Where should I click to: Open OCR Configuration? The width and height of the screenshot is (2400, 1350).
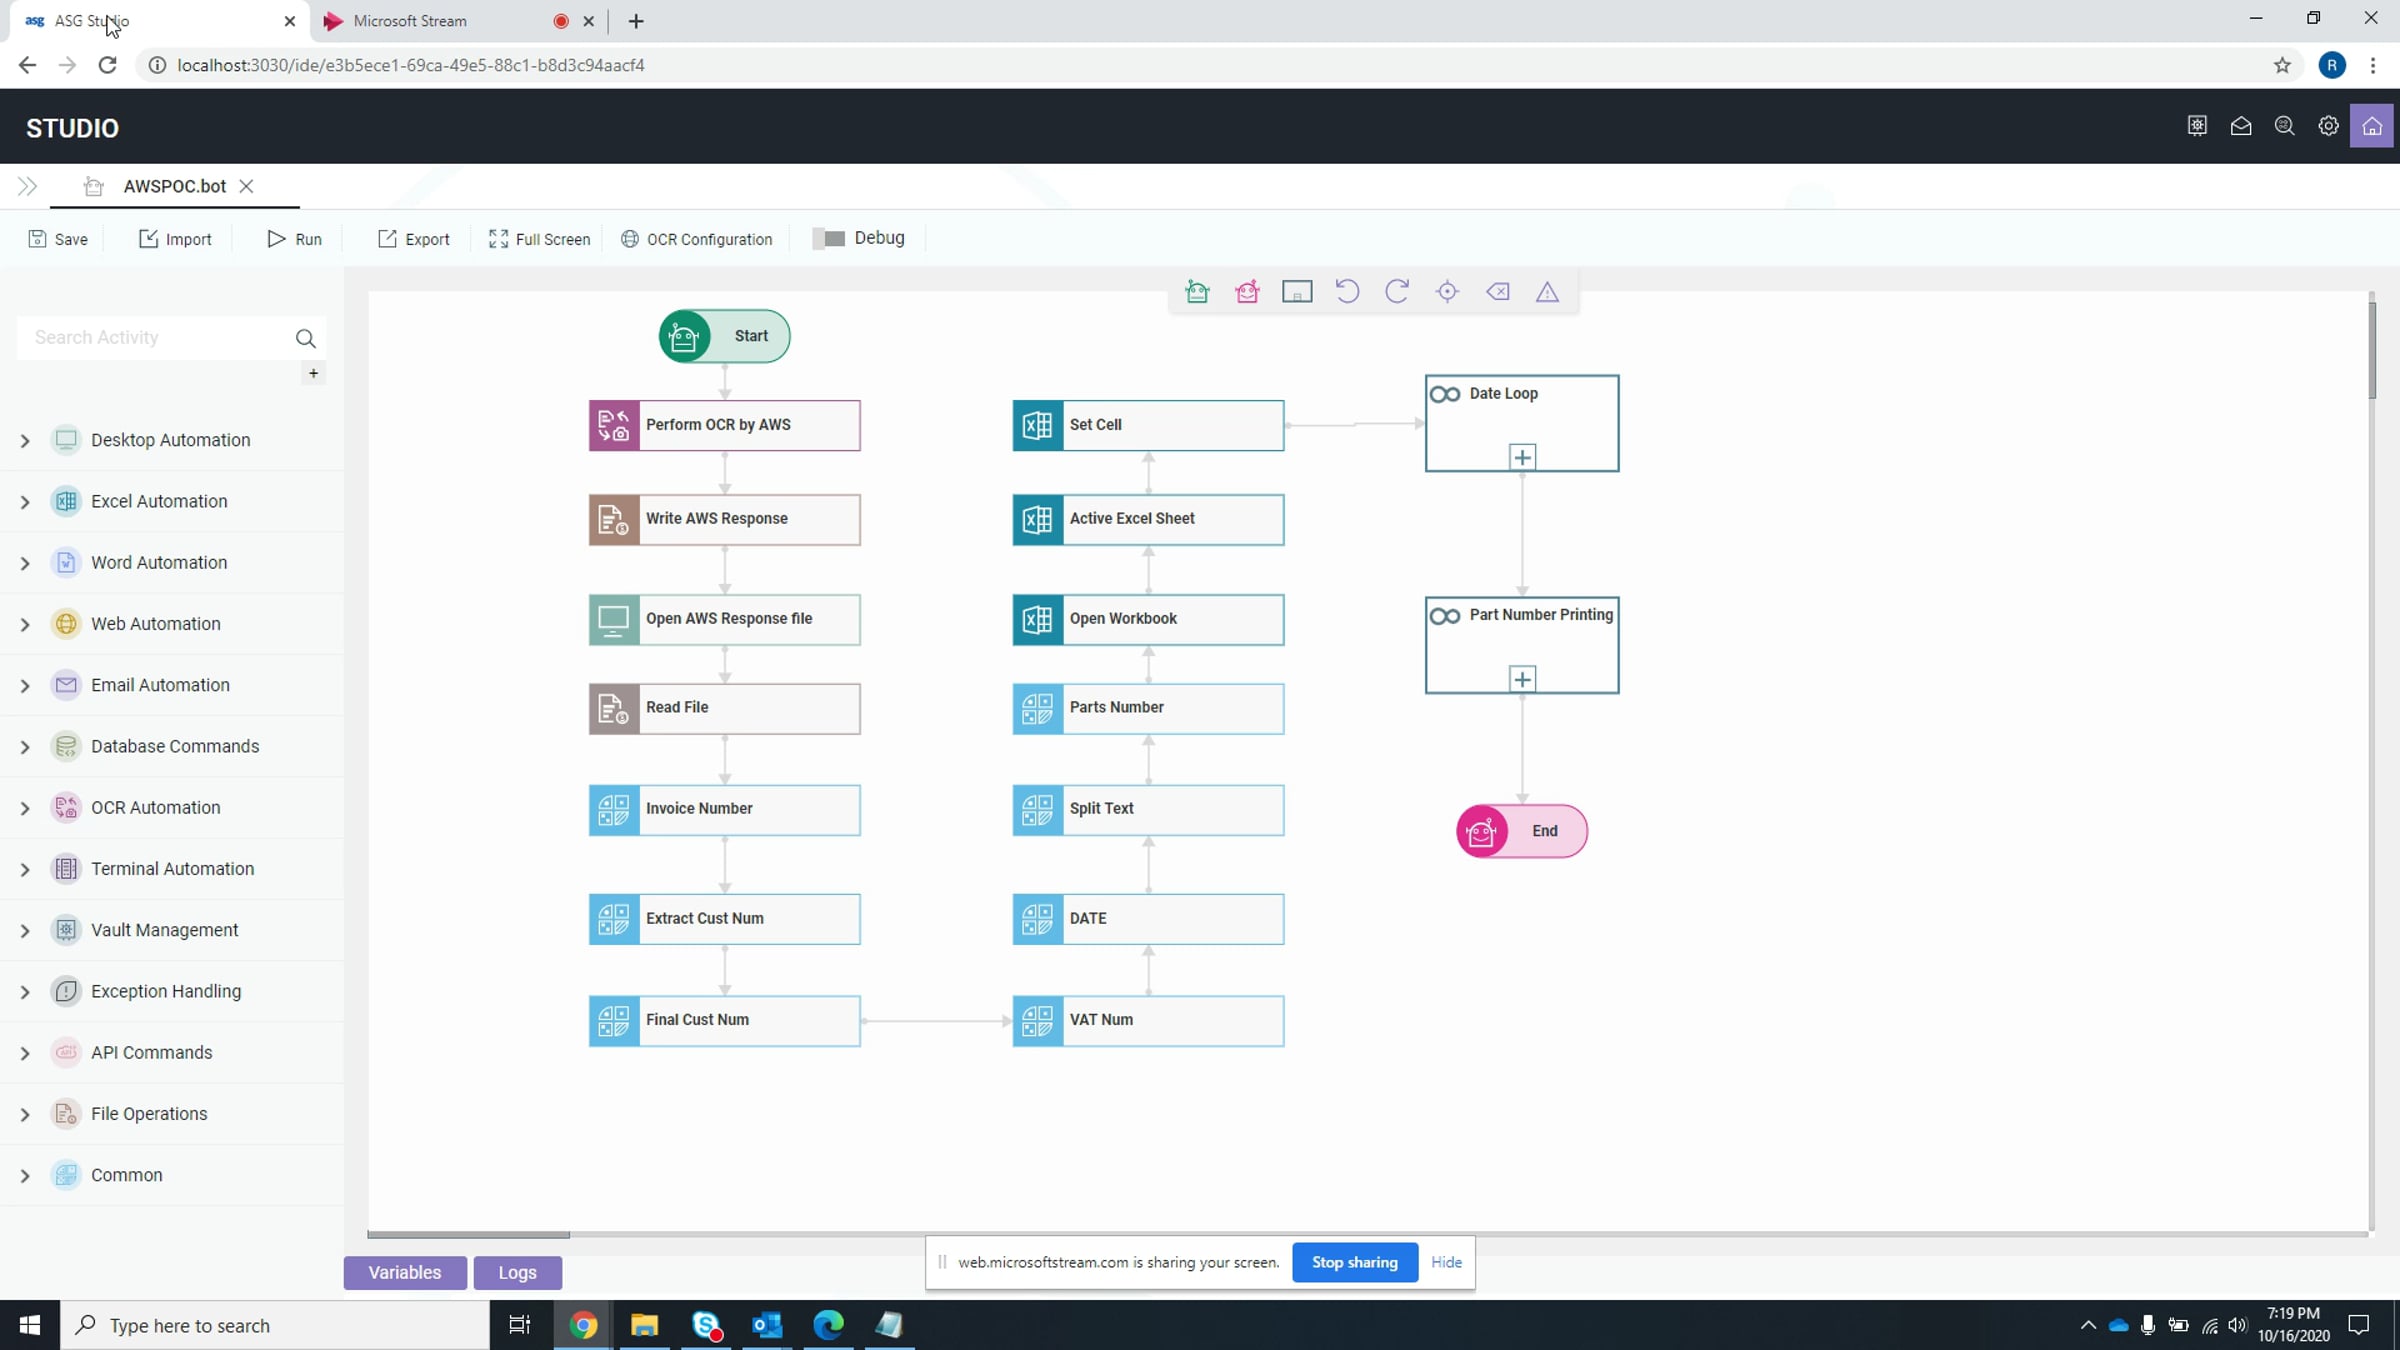(x=697, y=239)
